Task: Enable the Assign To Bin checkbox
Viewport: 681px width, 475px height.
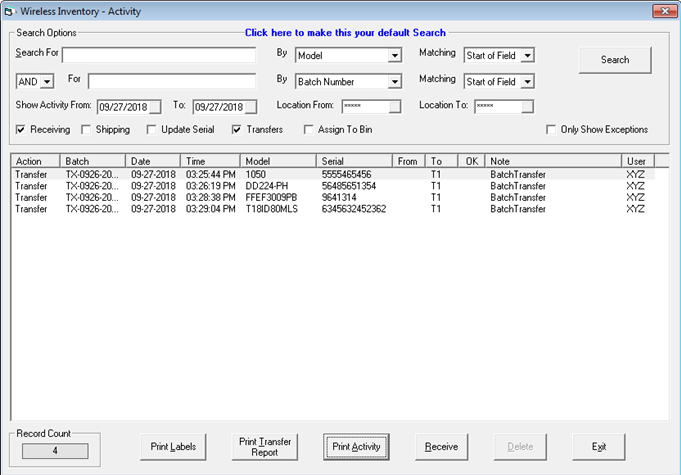Action: point(308,130)
